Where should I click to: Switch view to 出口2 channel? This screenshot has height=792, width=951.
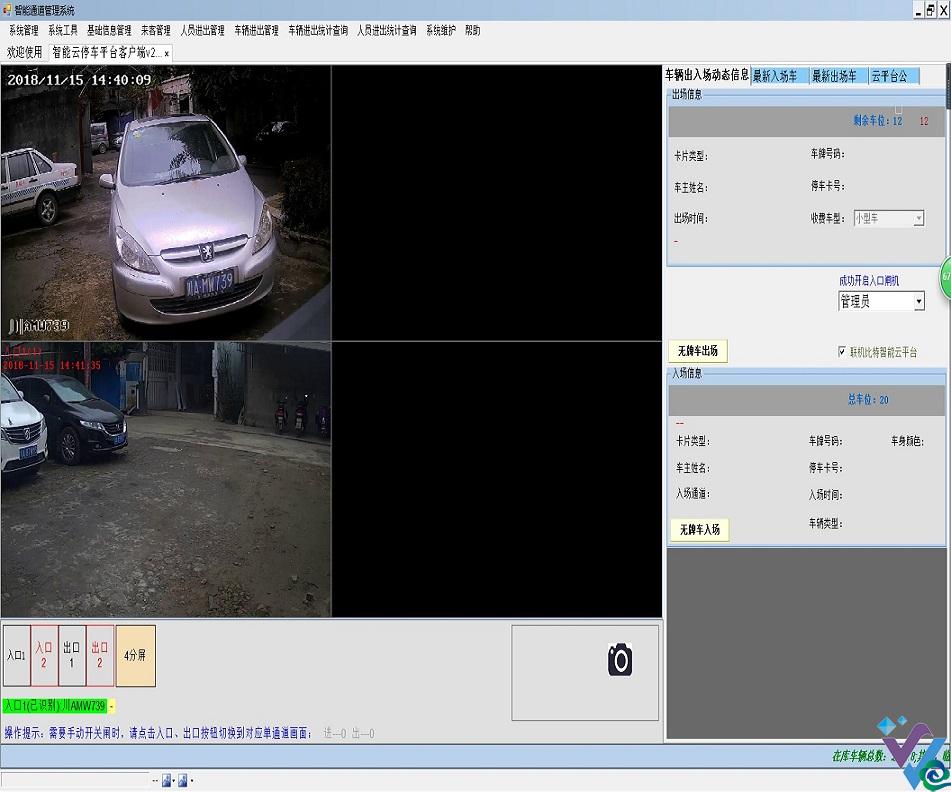100,656
